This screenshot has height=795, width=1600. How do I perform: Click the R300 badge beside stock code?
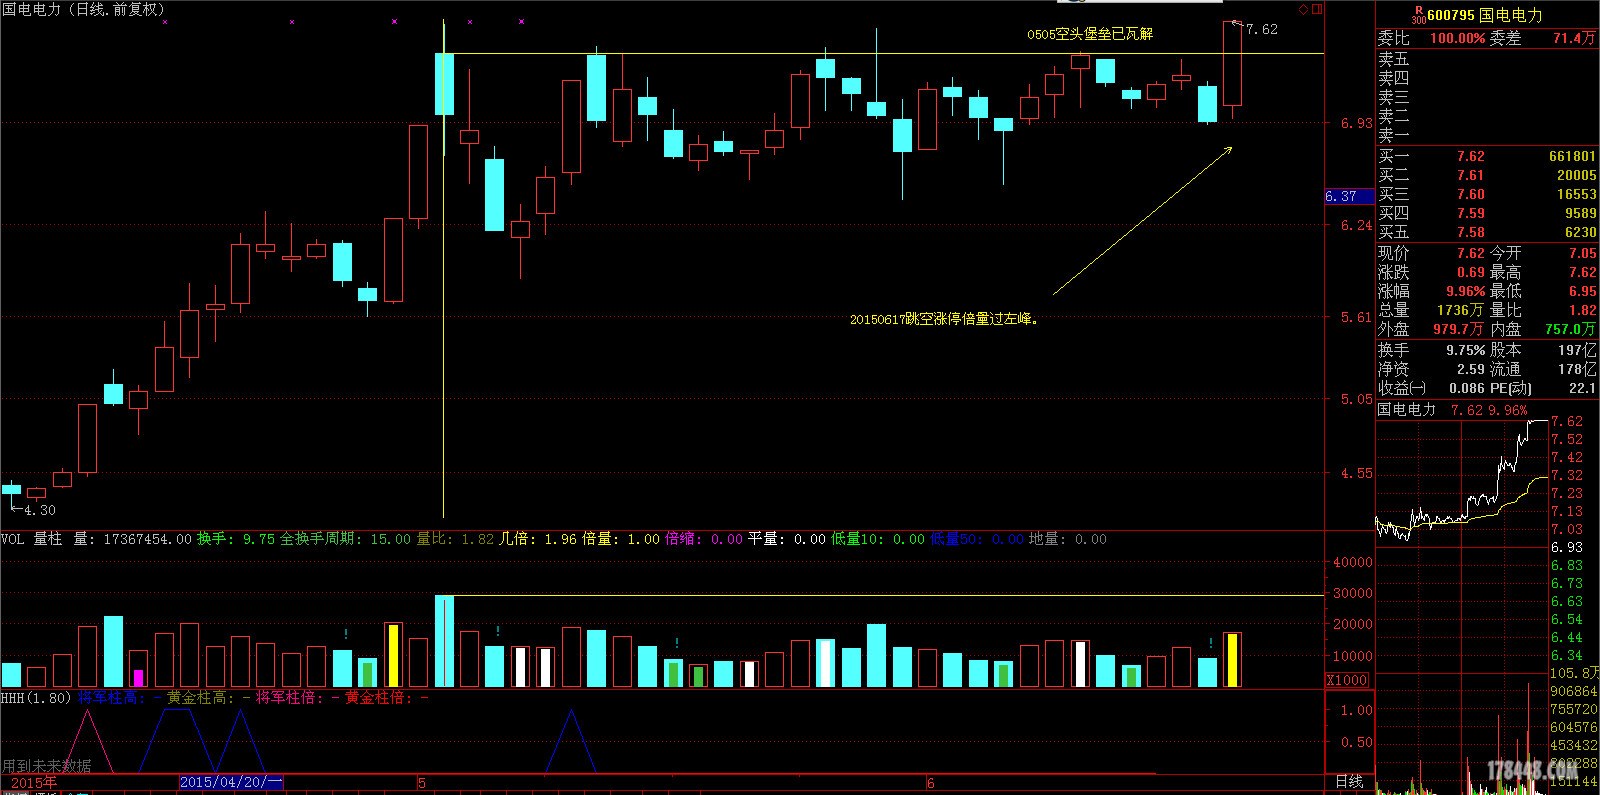pyautogui.click(x=1418, y=14)
